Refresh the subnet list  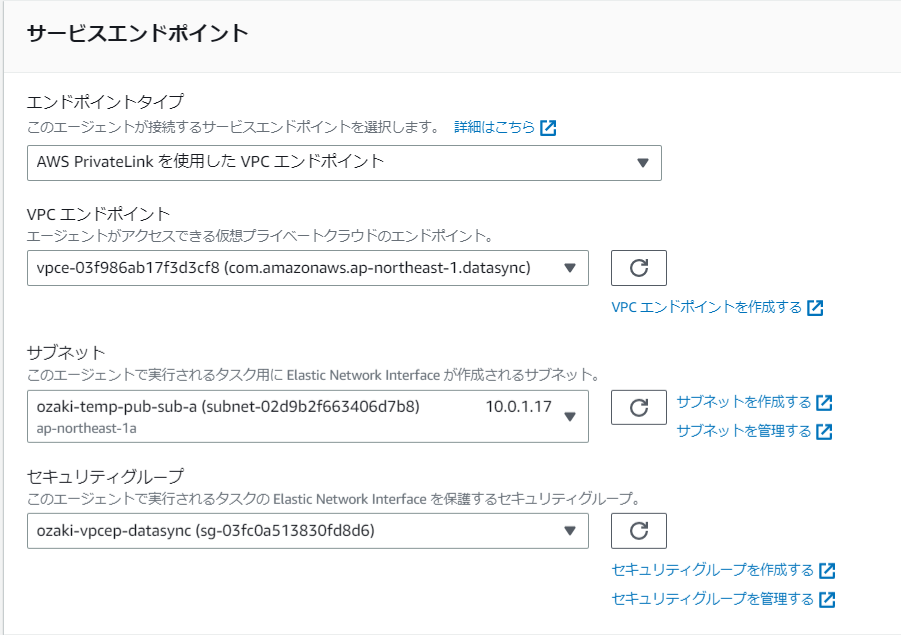click(x=639, y=407)
